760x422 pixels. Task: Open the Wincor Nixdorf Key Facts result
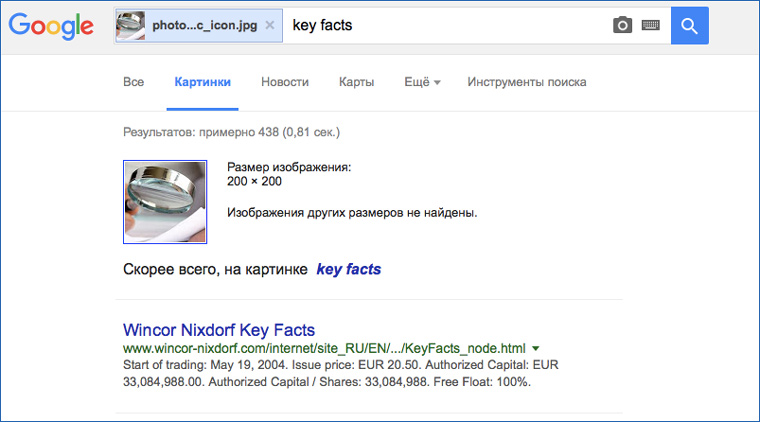tap(219, 330)
